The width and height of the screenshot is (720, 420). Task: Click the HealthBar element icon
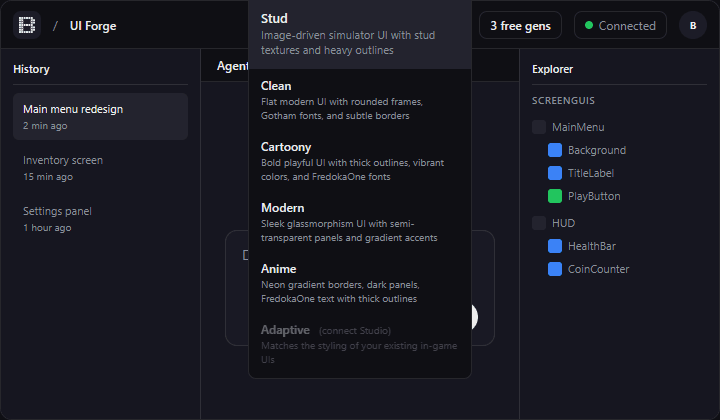tap(555, 246)
